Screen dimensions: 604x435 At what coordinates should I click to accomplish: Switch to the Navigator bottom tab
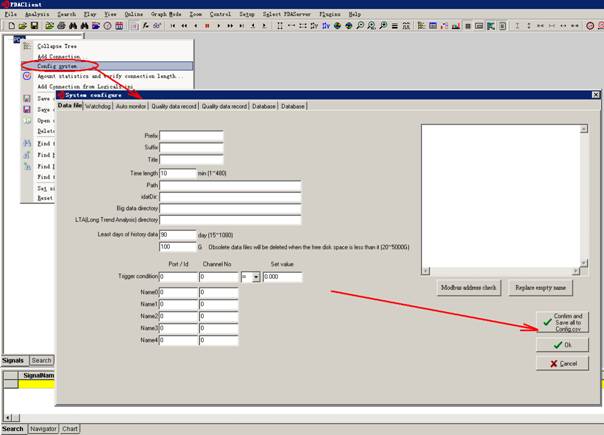tap(43, 428)
